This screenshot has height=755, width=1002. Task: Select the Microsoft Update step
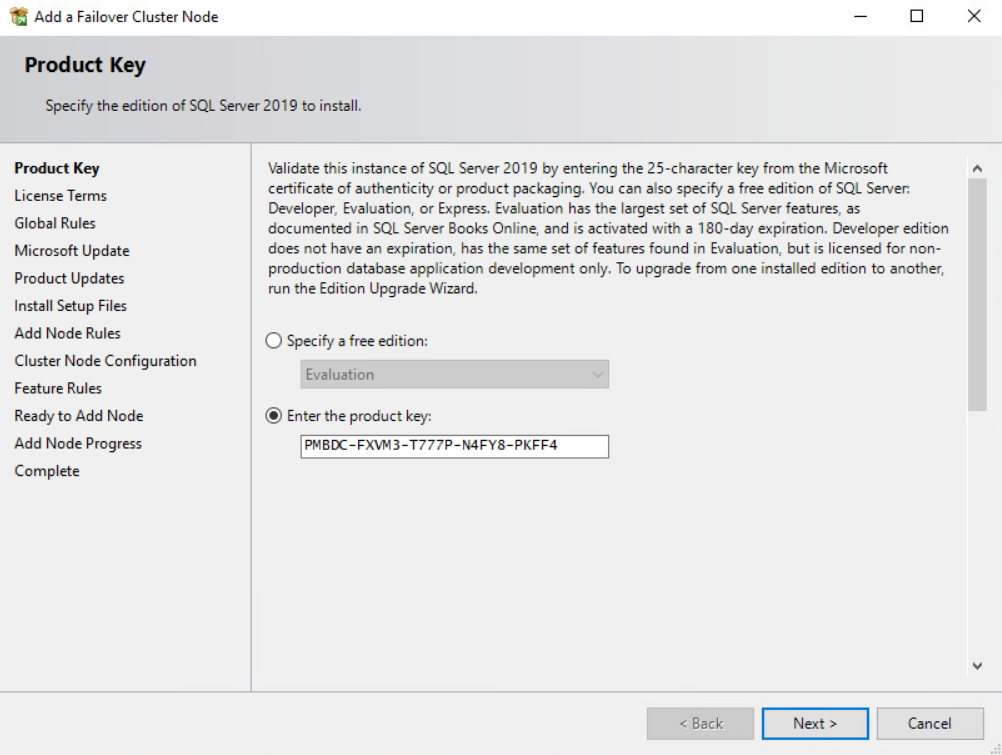click(72, 251)
